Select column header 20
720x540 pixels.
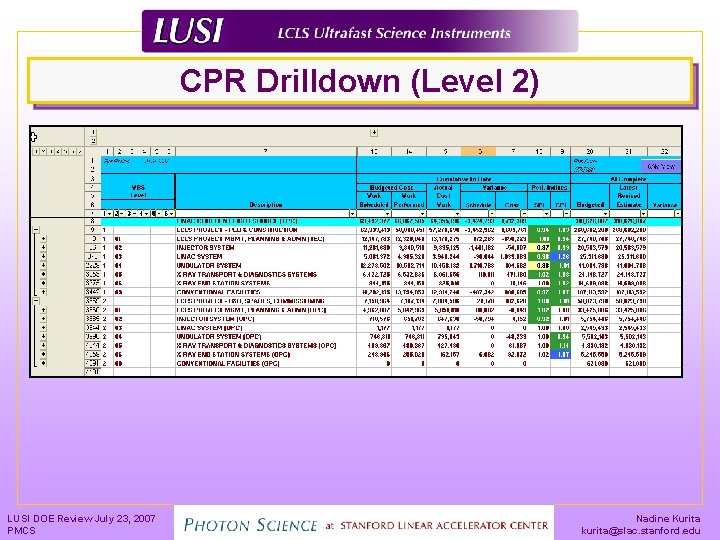[x=590, y=151]
